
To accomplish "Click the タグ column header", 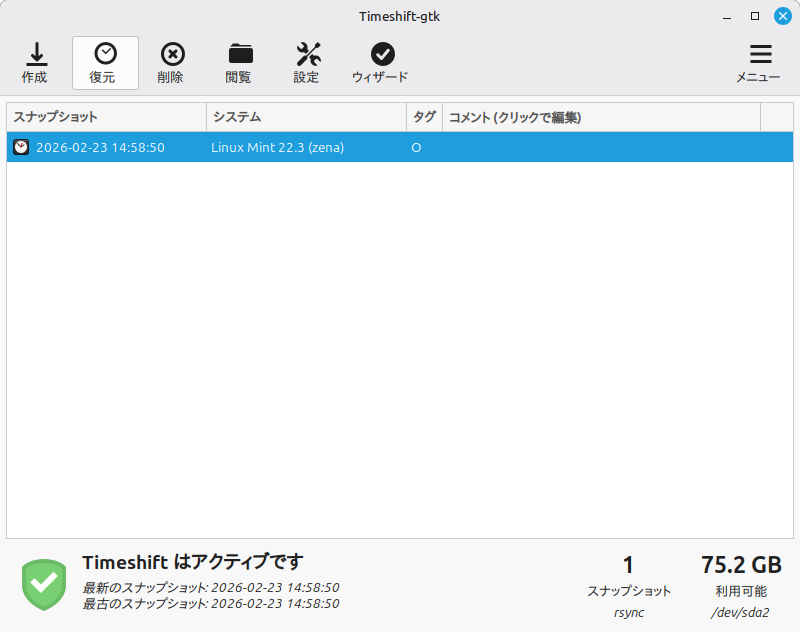I will (424, 117).
